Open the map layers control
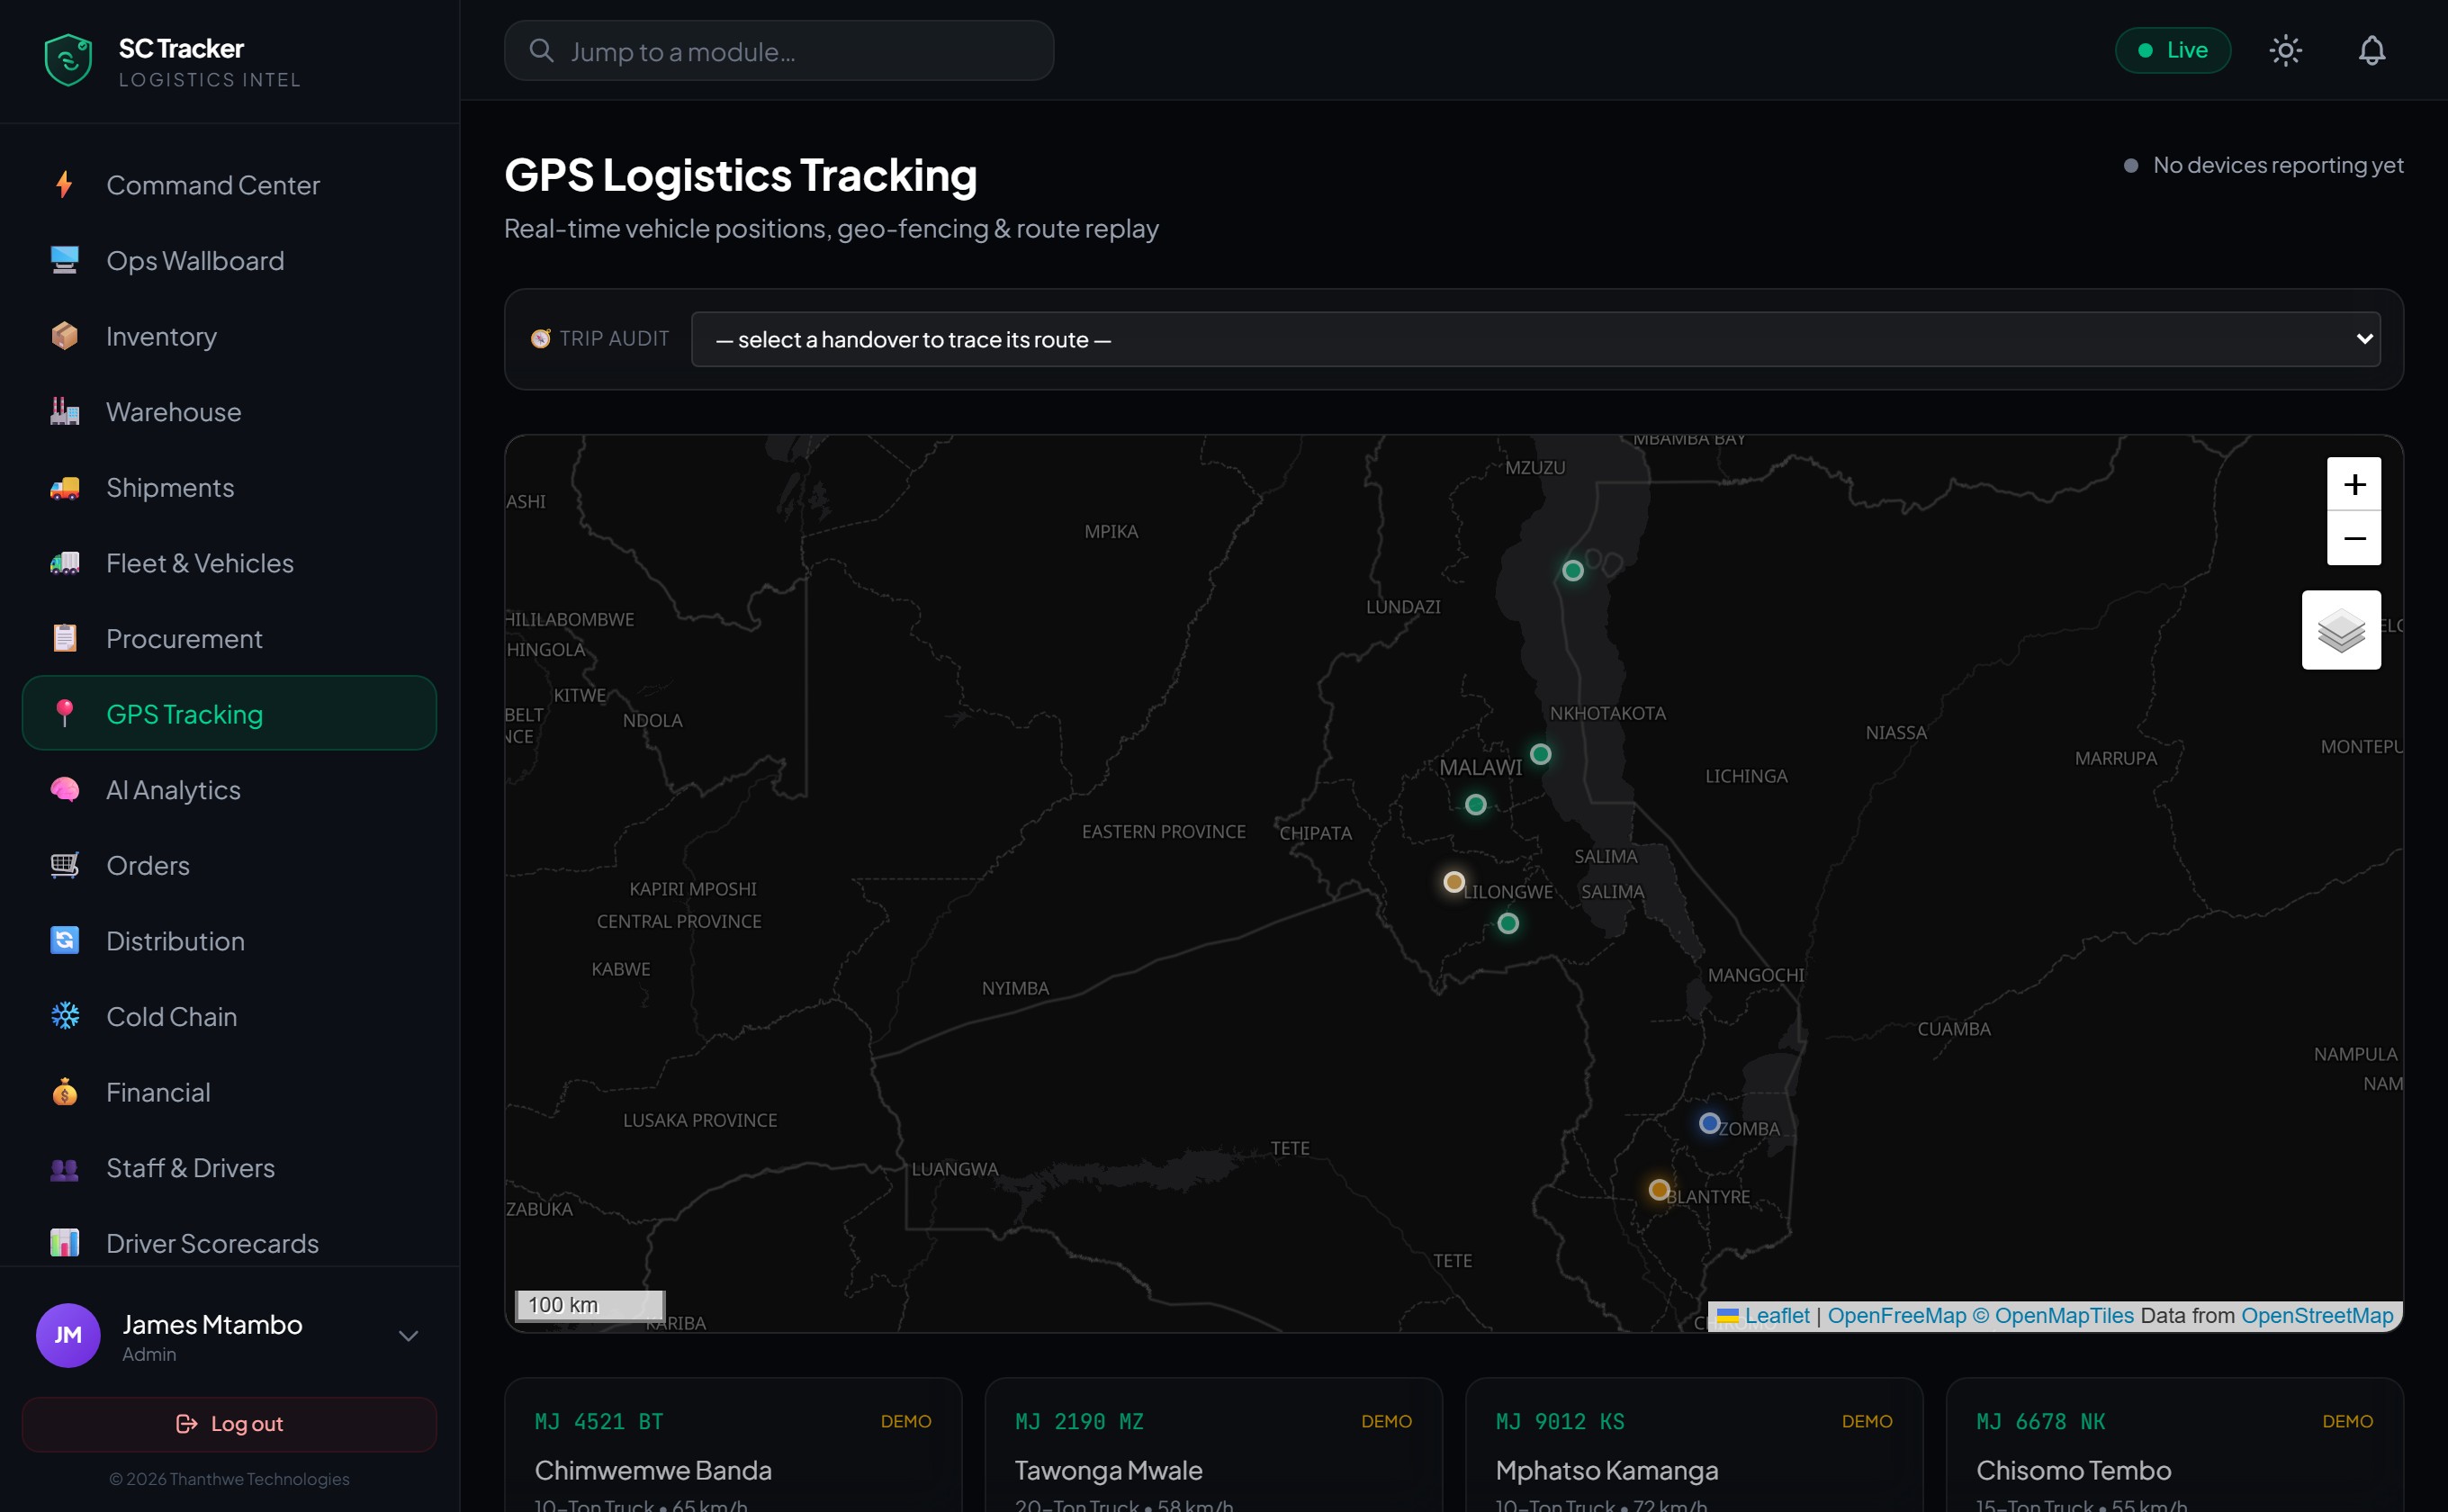This screenshot has height=1512, width=2448. tap(2341, 630)
